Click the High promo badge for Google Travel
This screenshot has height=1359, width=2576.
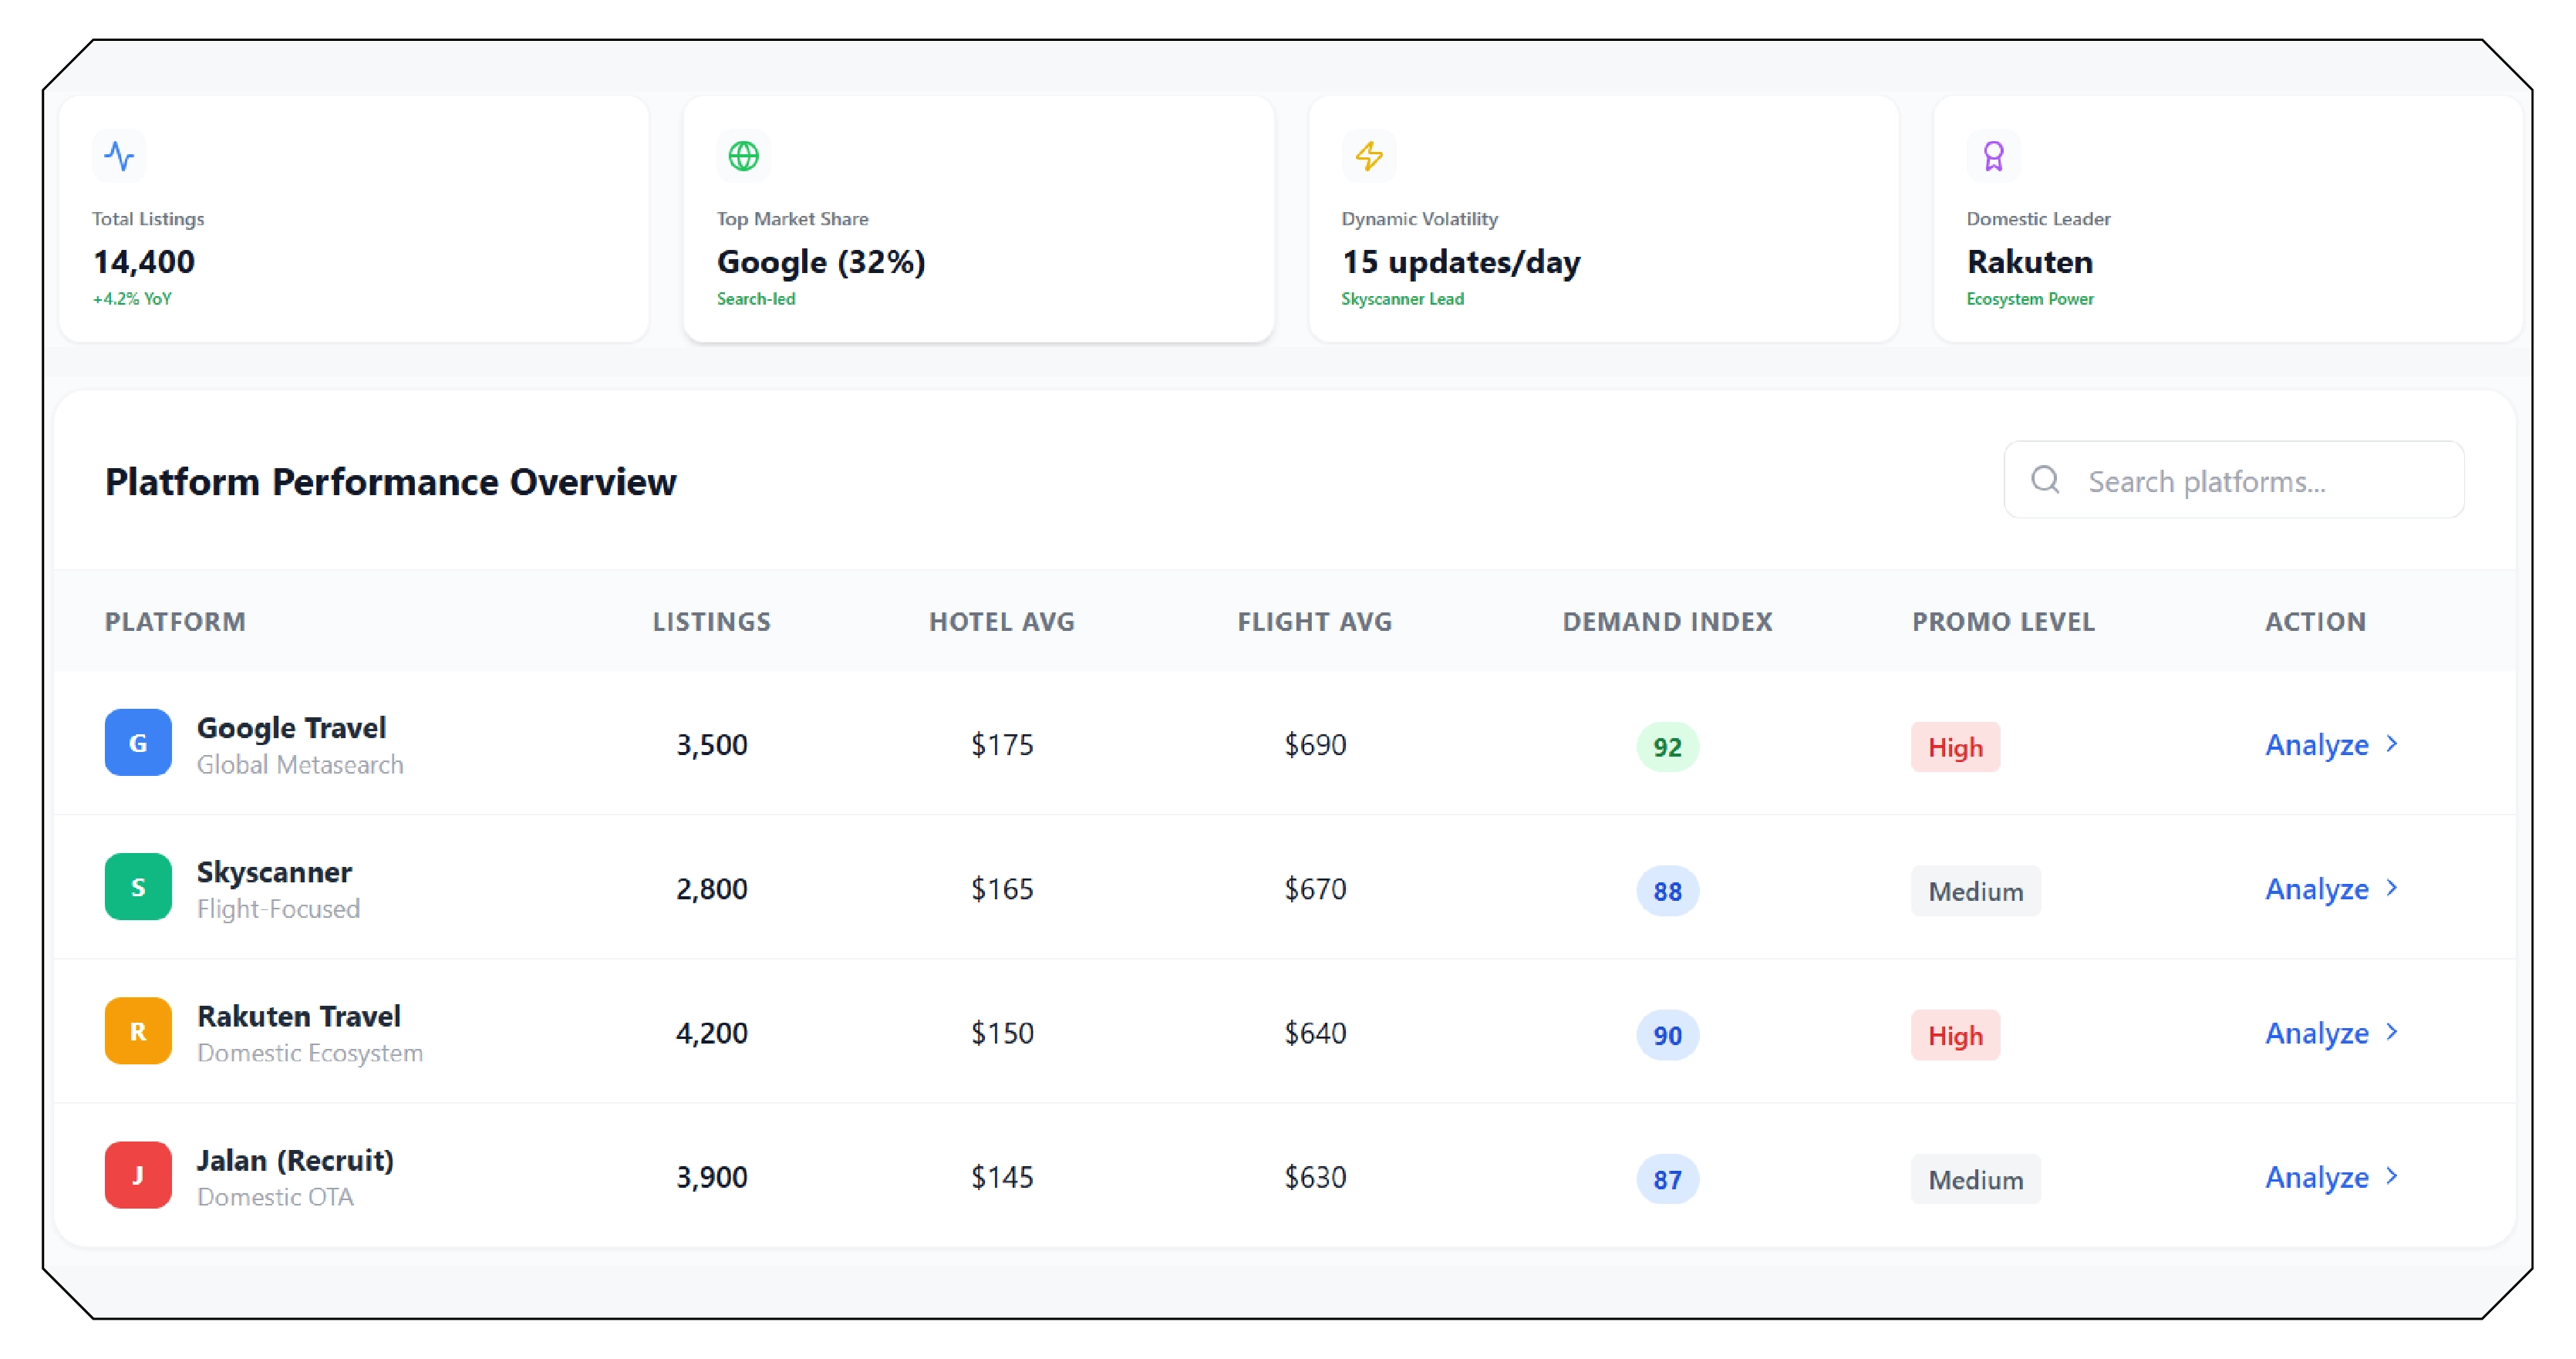(x=1956, y=747)
